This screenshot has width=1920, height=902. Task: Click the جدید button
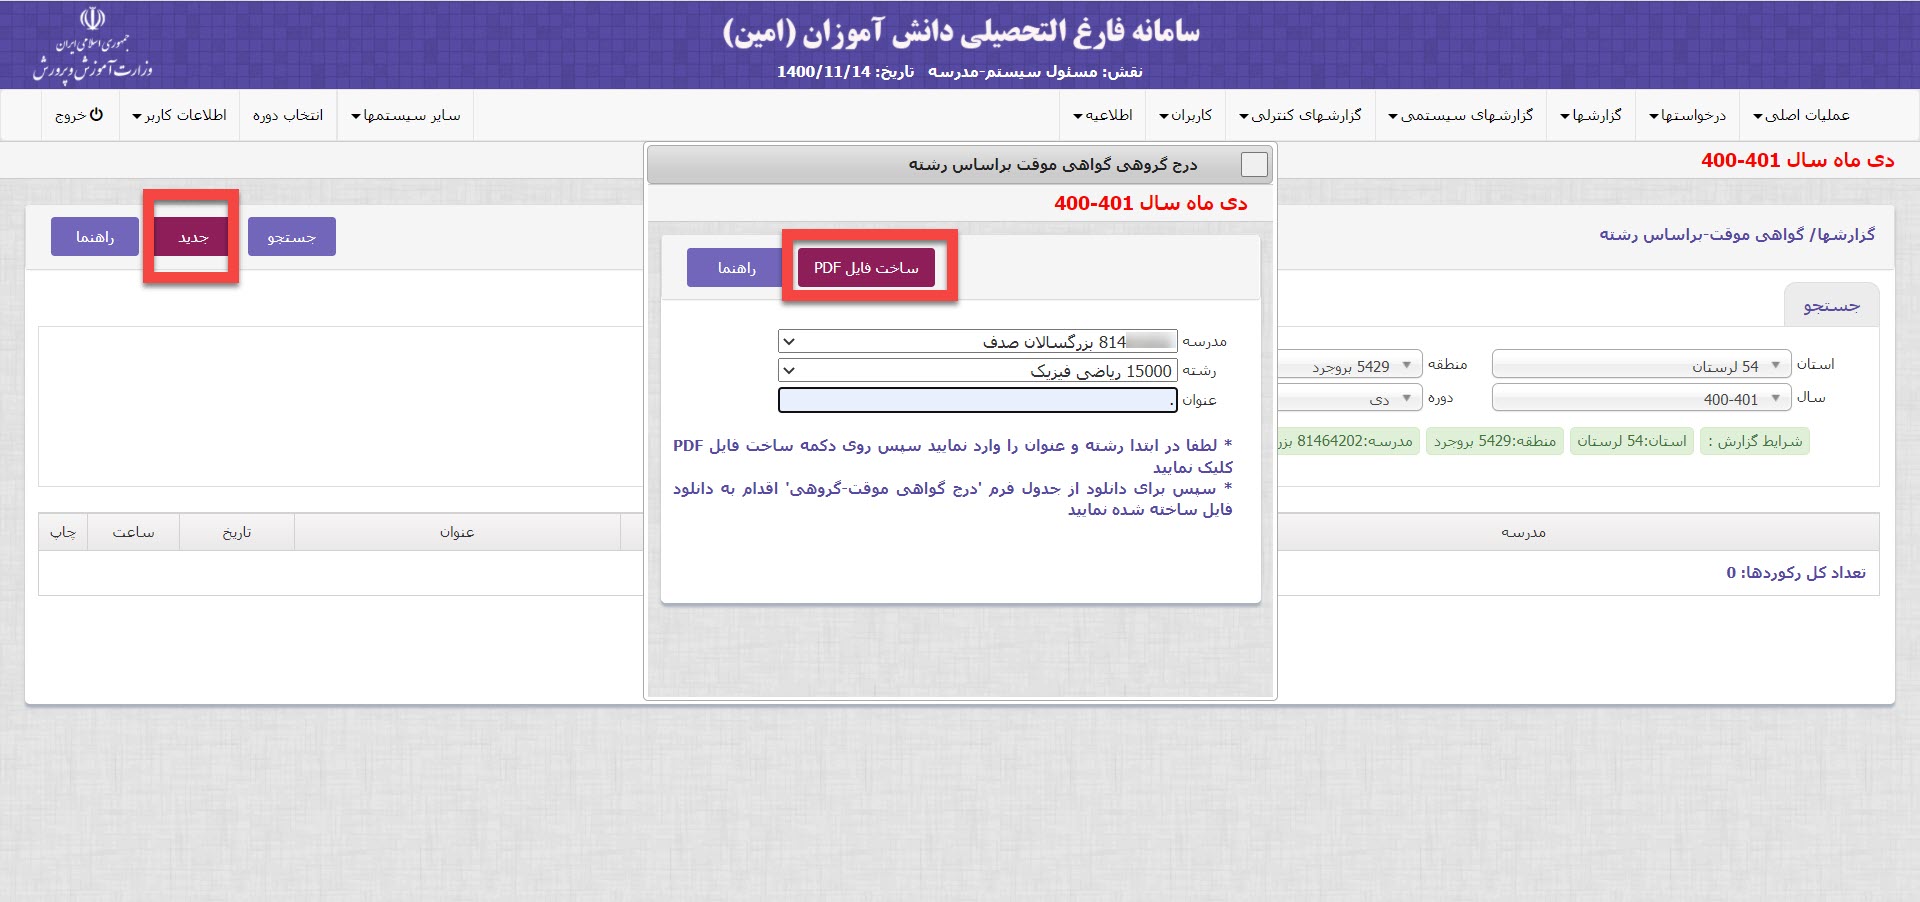[192, 237]
